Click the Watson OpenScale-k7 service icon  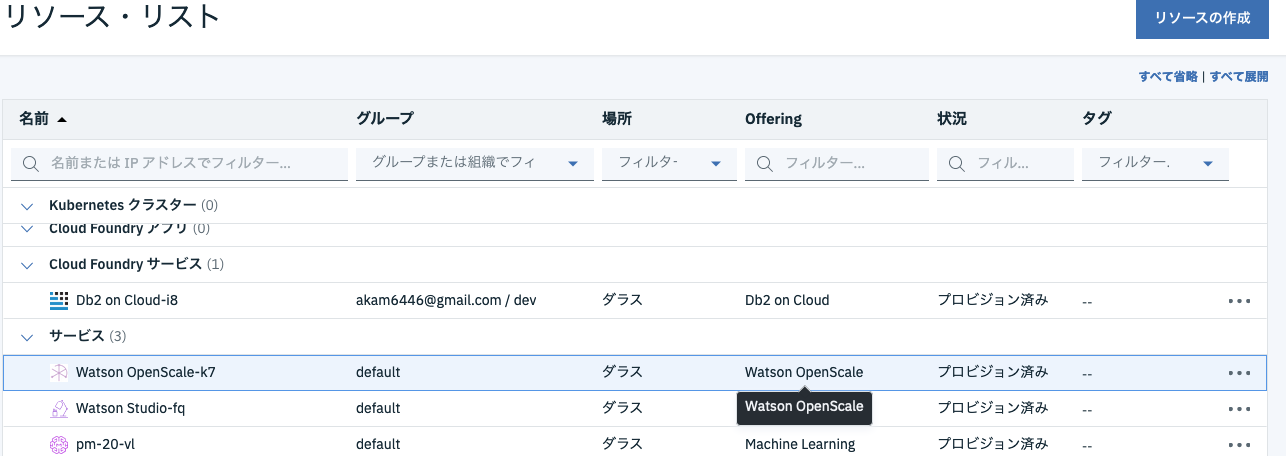[59, 372]
